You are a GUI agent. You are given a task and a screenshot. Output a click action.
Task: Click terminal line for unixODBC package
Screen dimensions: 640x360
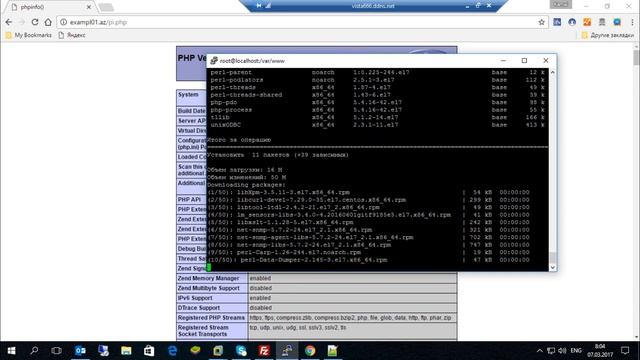point(377,125)
